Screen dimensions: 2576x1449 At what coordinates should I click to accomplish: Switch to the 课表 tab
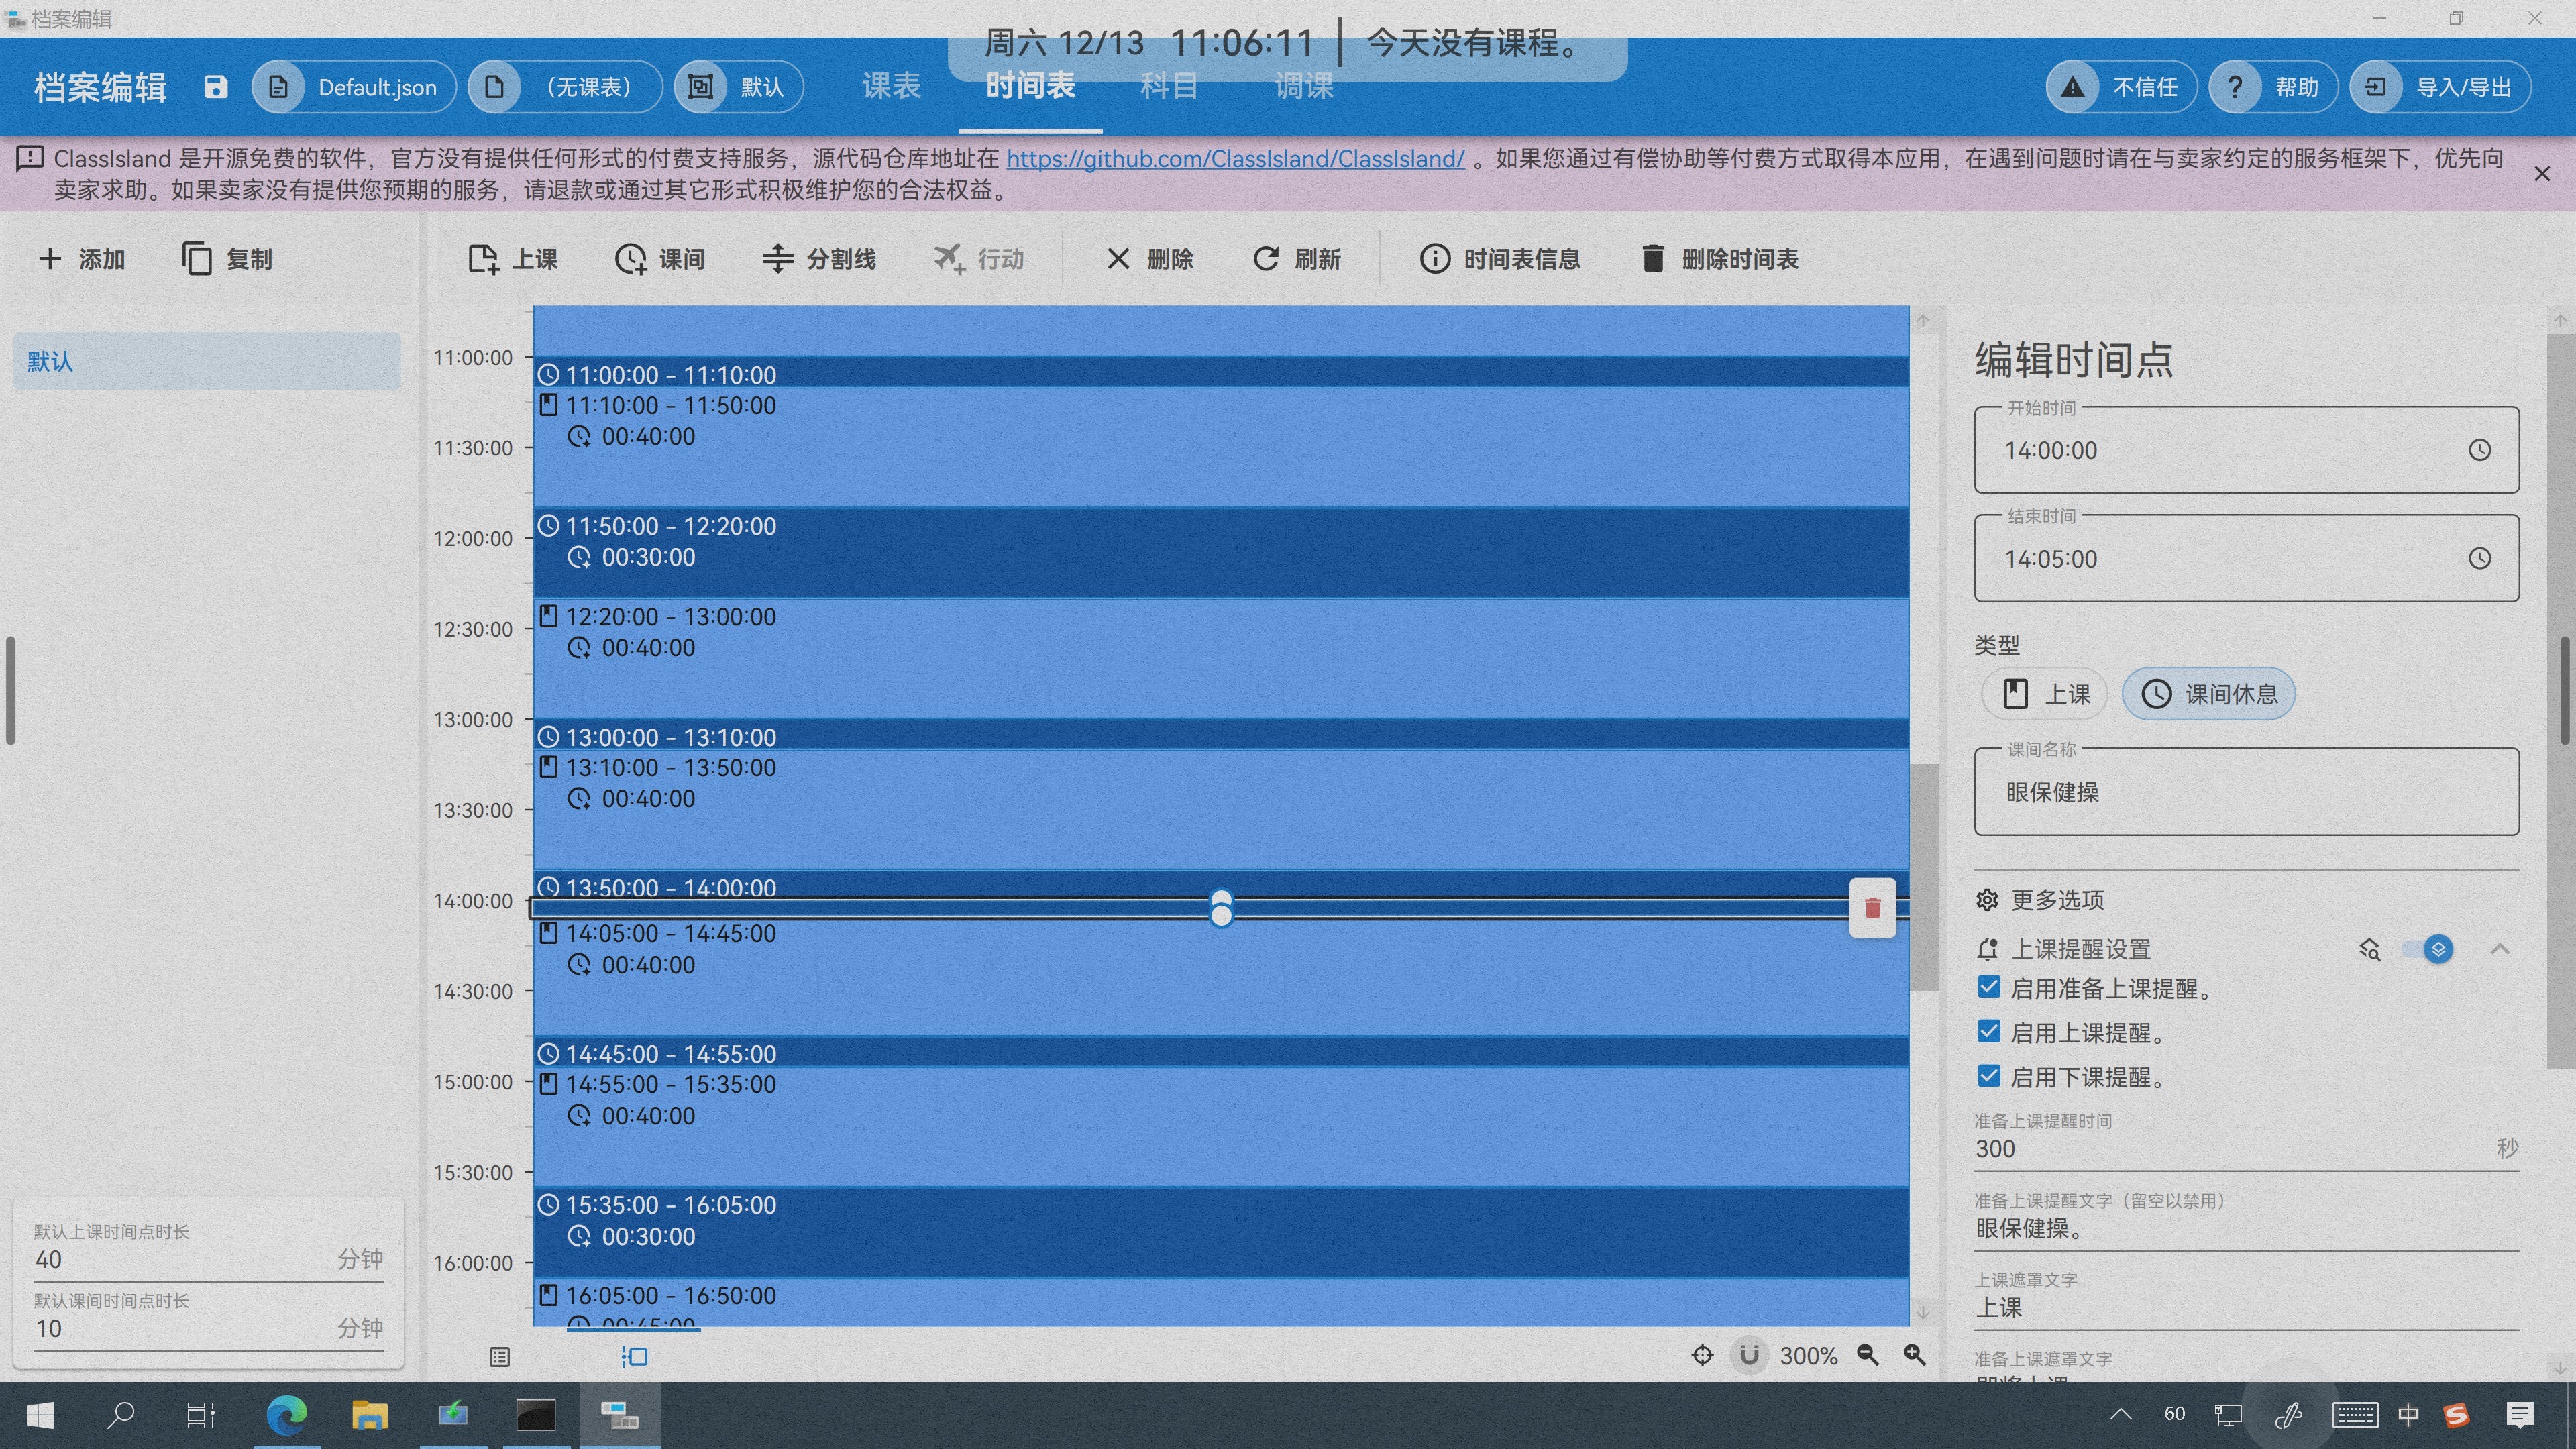click(x=891, y=87)
